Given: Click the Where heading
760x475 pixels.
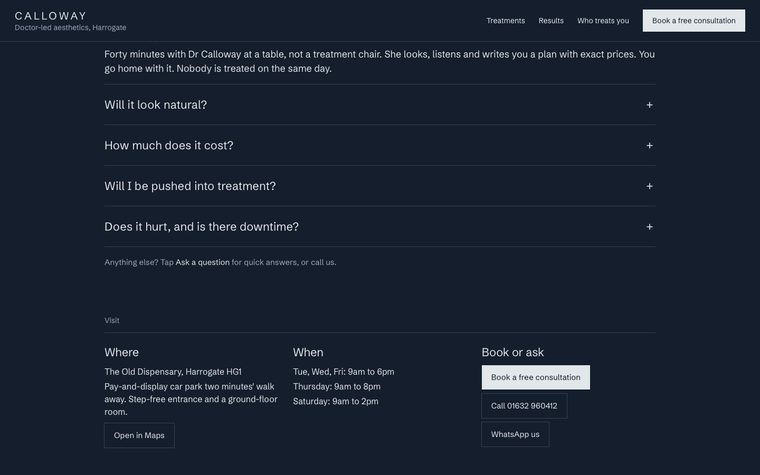Looking at the screenshot, I should tap(121, 352).
